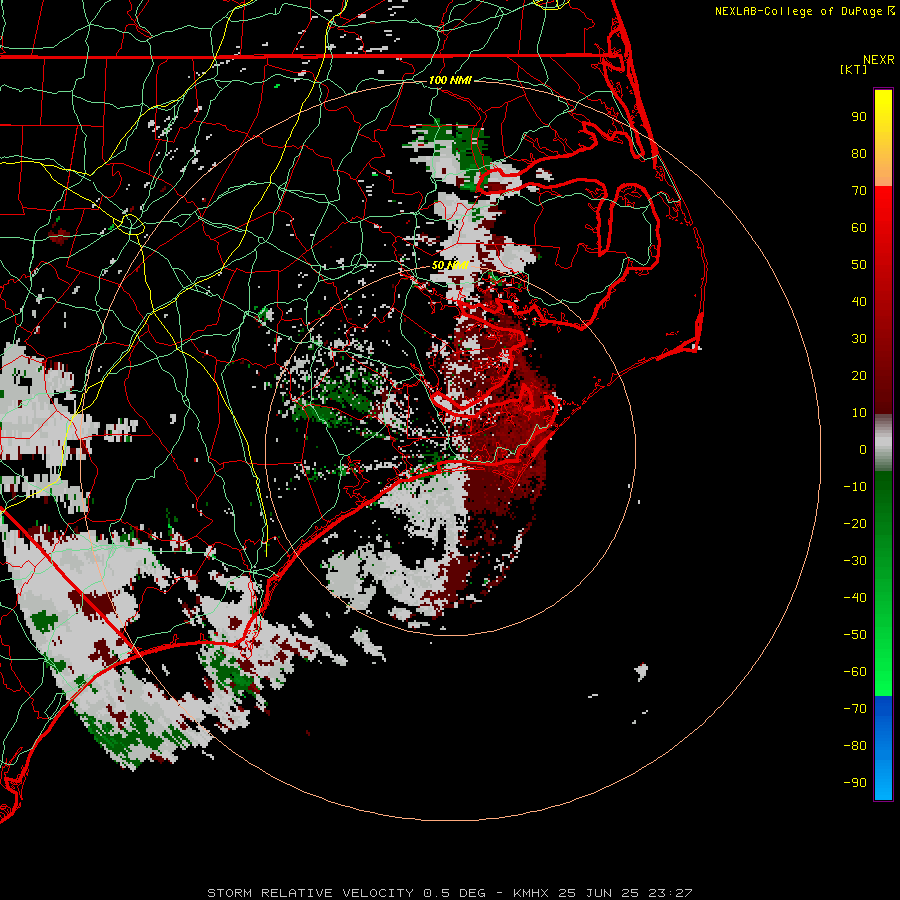Click the -90 value on the velocity scale

855,783
